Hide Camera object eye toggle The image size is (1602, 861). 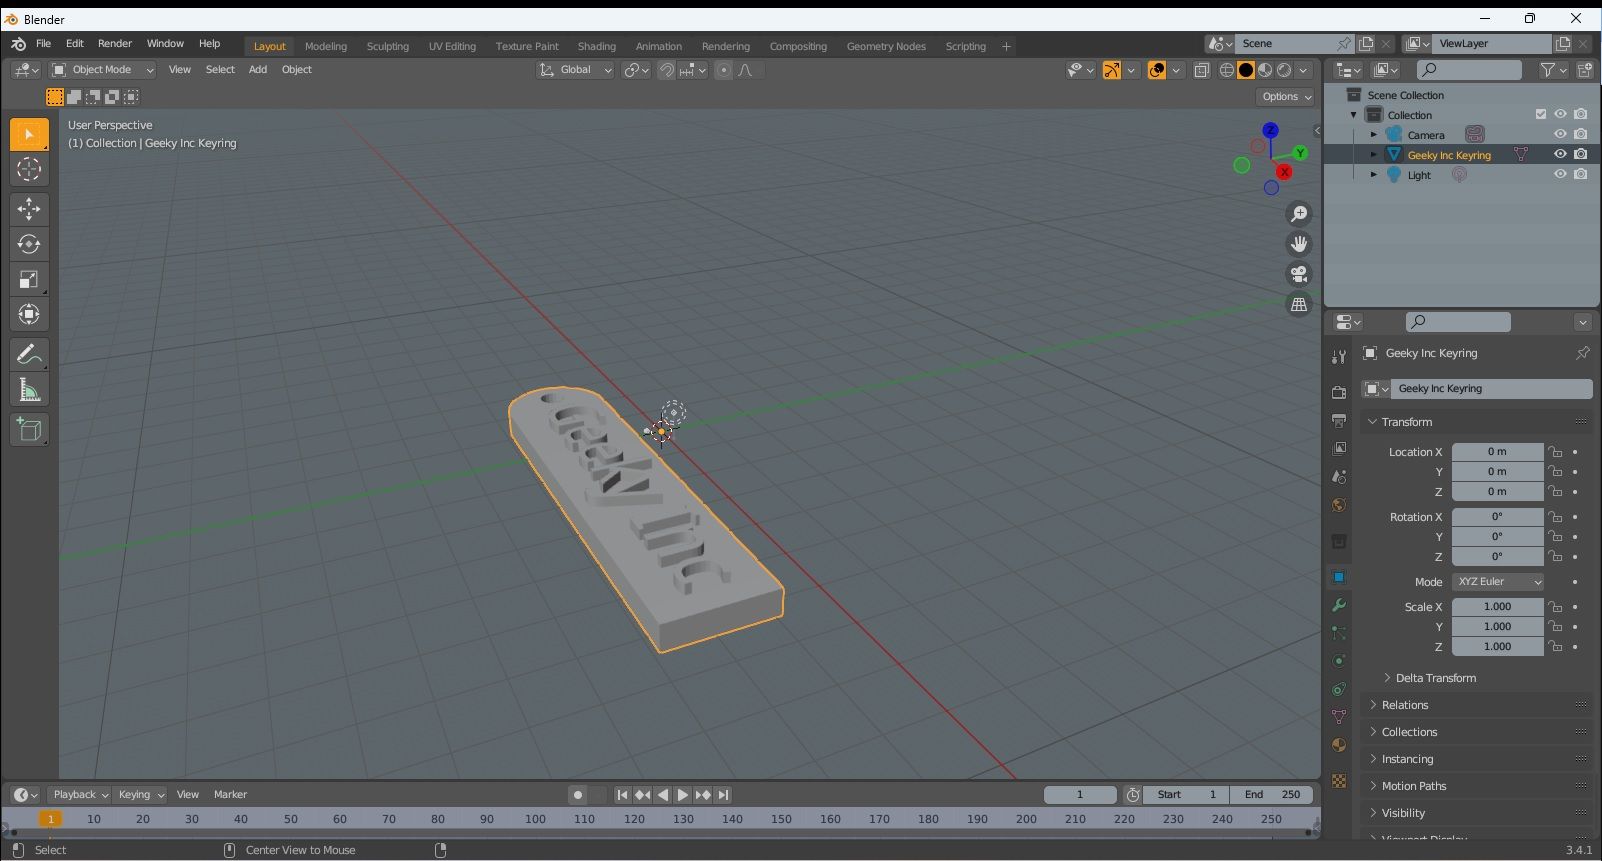point(1560,134)
